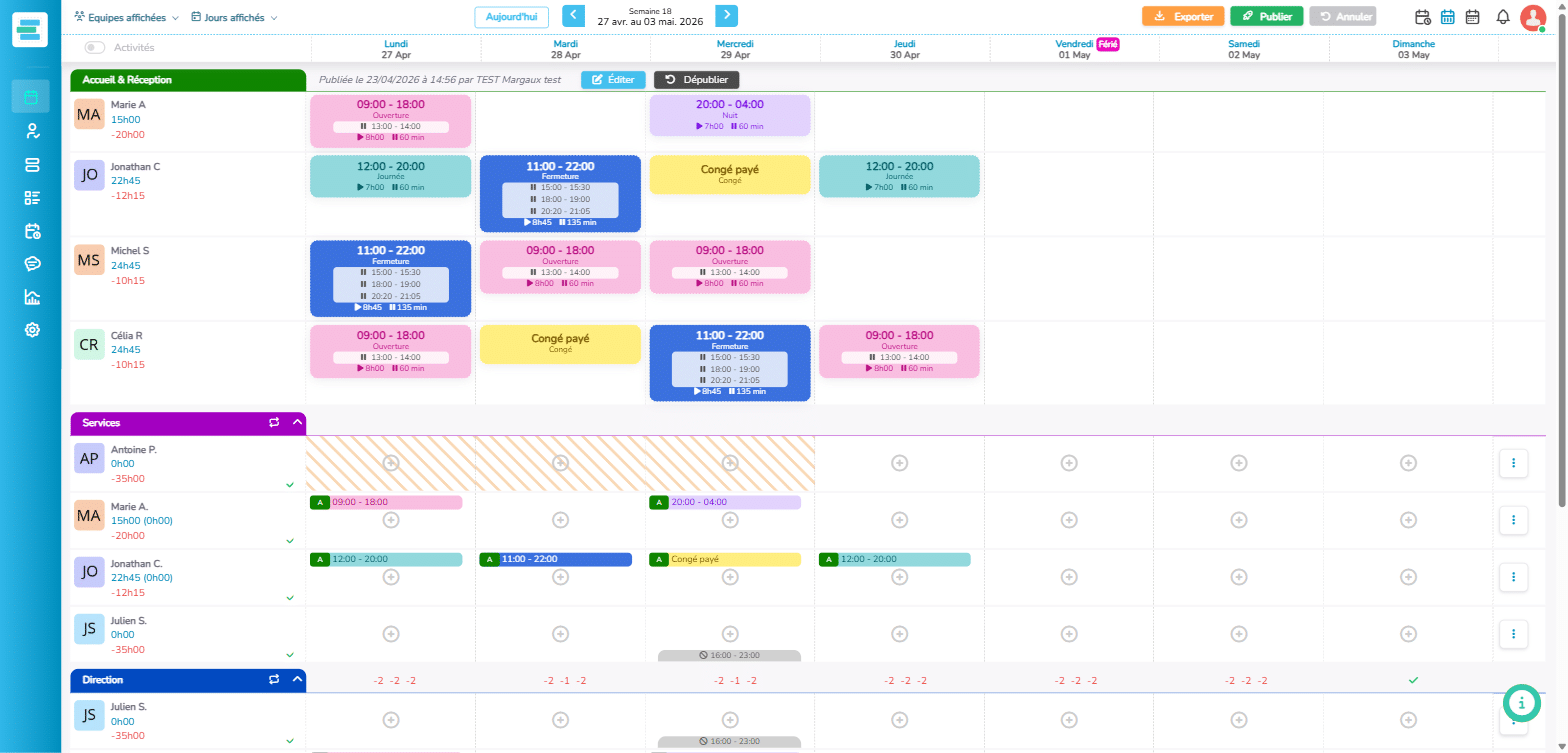Screen dimensions: 1568x753
Task: Open the employee check sidebar icon
Action: click(32, 131)
